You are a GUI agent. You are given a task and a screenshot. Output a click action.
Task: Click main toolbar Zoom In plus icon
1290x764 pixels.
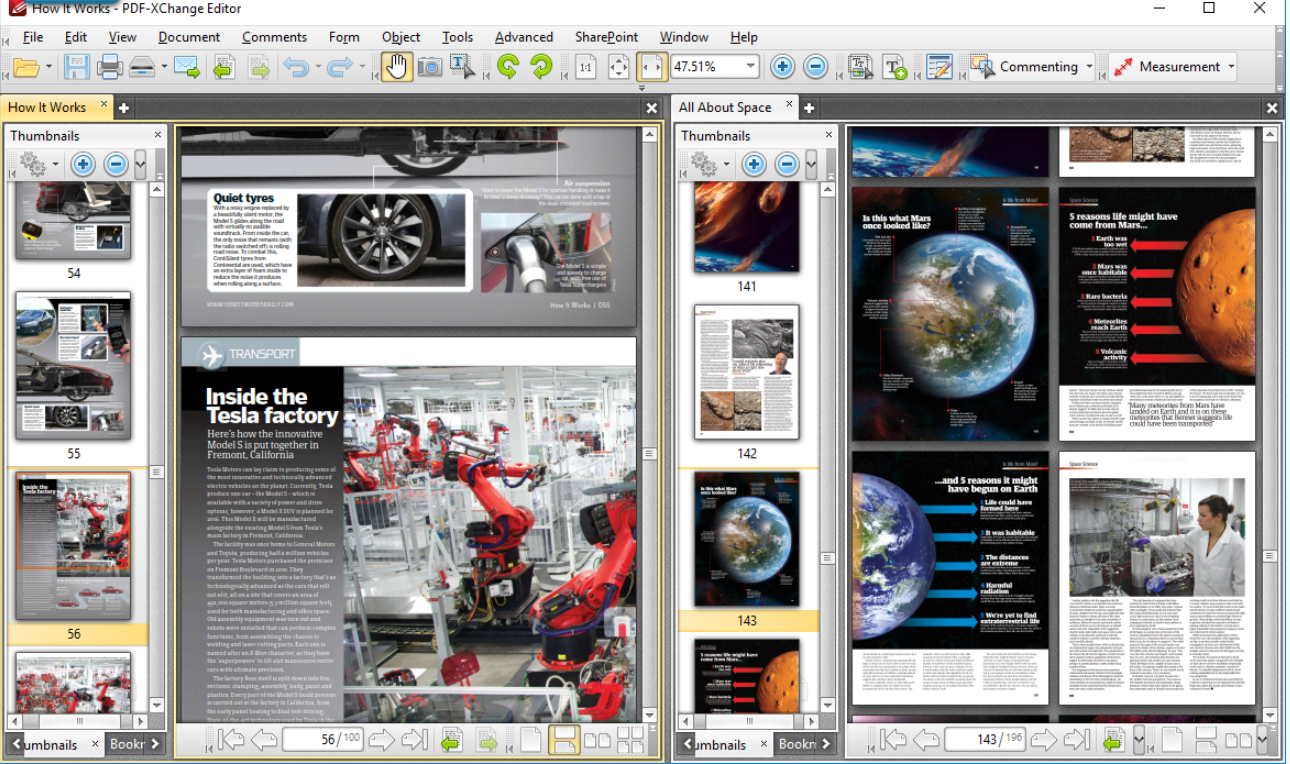(x=782, y=67)
